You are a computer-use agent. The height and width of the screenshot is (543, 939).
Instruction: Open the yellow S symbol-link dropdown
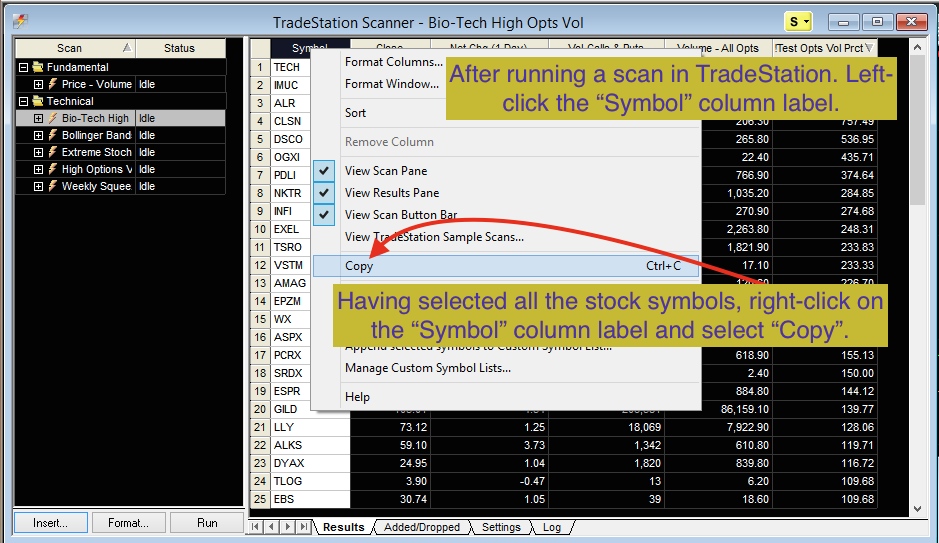(x=798, y=22)
